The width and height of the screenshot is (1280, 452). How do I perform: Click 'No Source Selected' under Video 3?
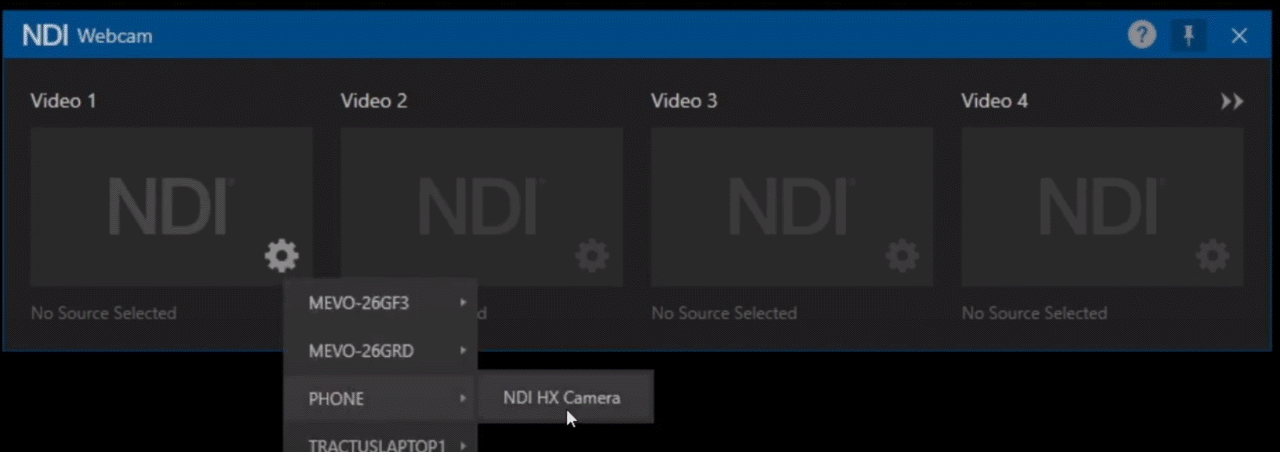(x=724, y=313)
